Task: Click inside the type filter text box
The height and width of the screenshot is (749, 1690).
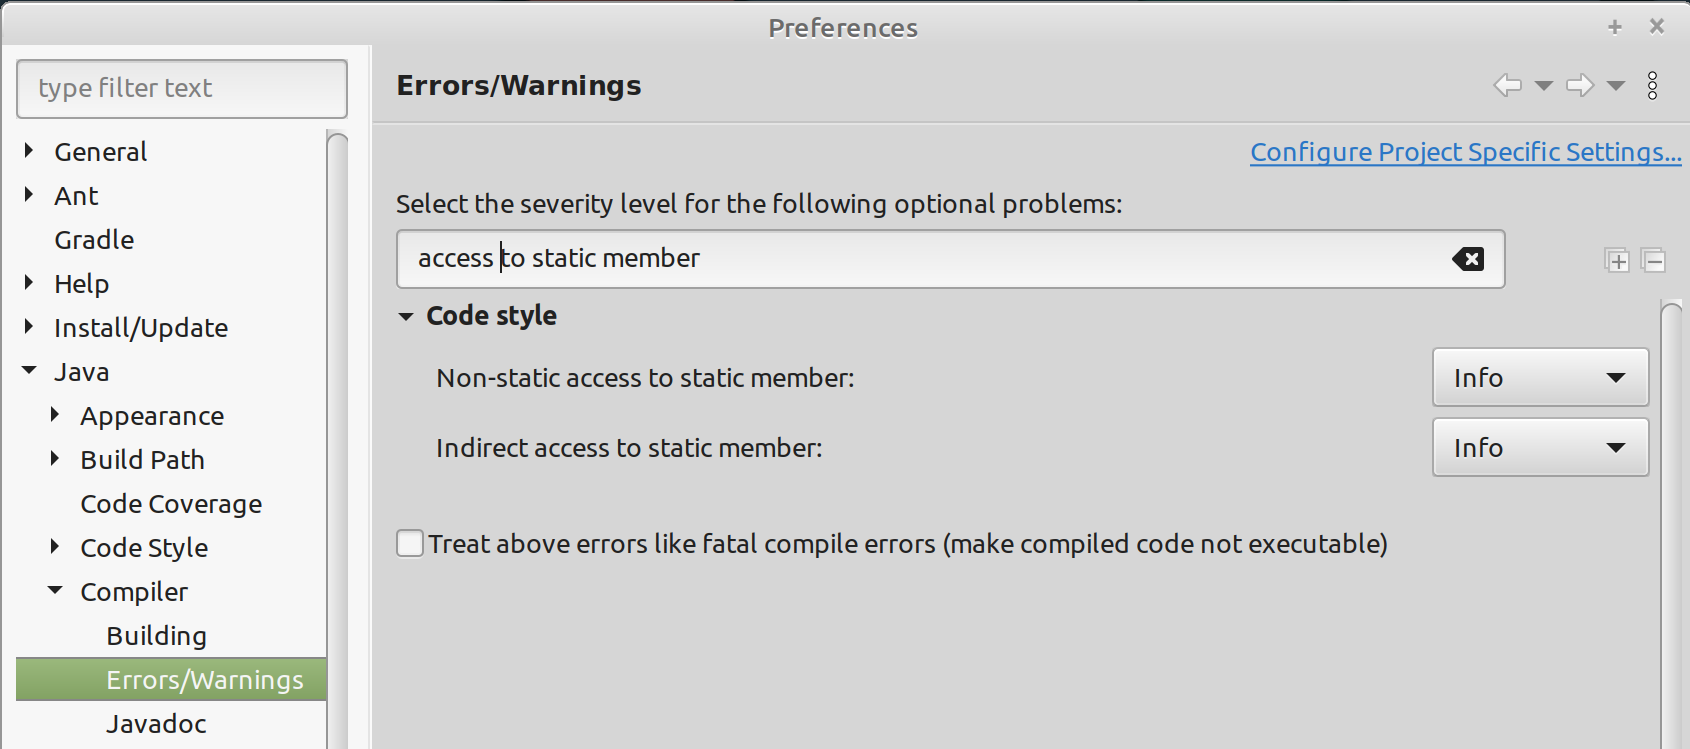Action: click(x=181, y=88)
